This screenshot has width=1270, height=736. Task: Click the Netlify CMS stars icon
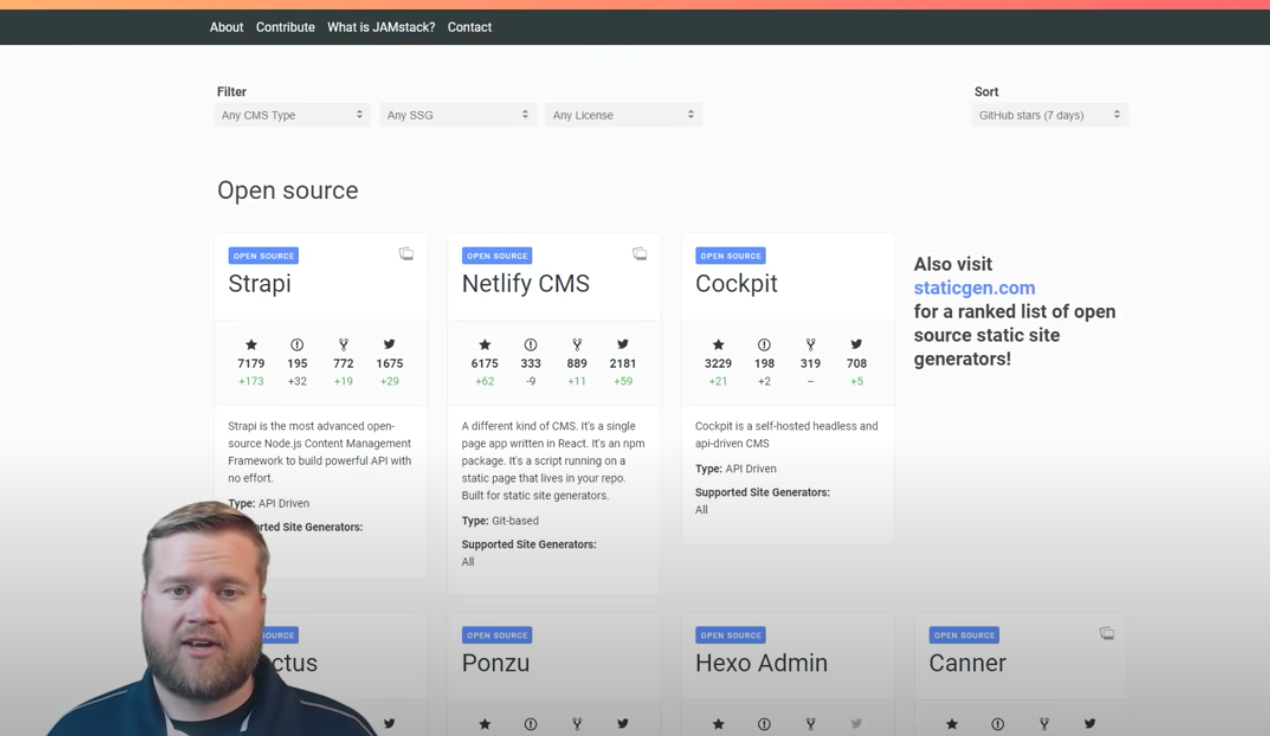(485, 344)
